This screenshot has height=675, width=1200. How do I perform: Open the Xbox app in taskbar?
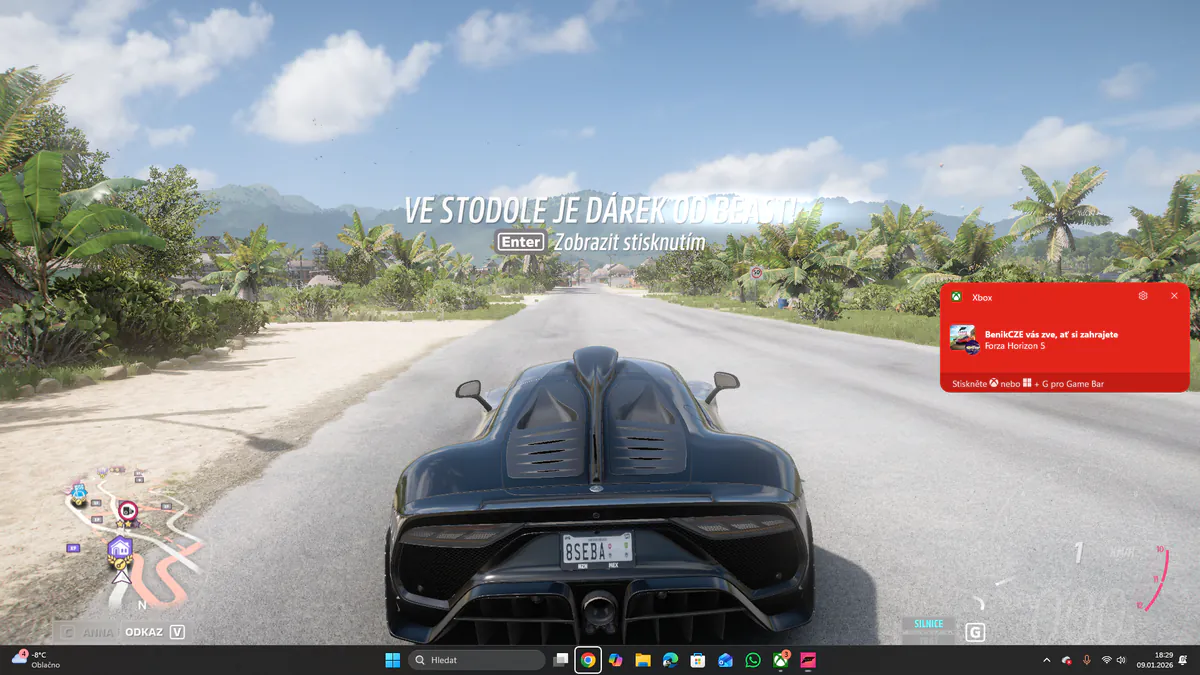(x=780, y=660)
